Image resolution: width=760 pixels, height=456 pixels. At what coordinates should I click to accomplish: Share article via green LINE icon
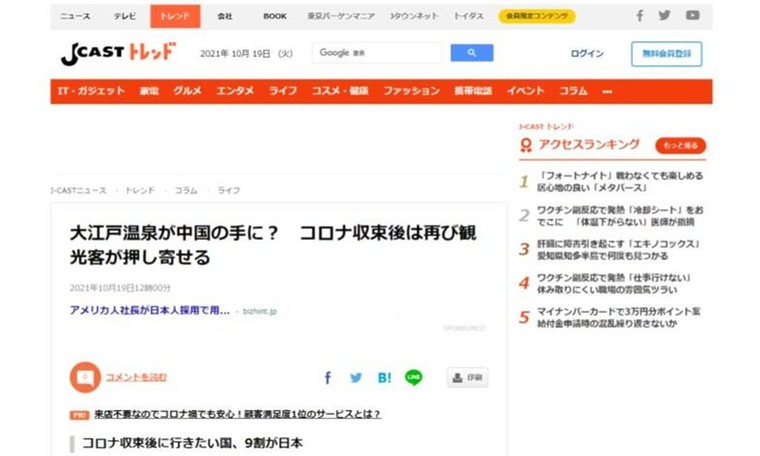coord(413,378)
